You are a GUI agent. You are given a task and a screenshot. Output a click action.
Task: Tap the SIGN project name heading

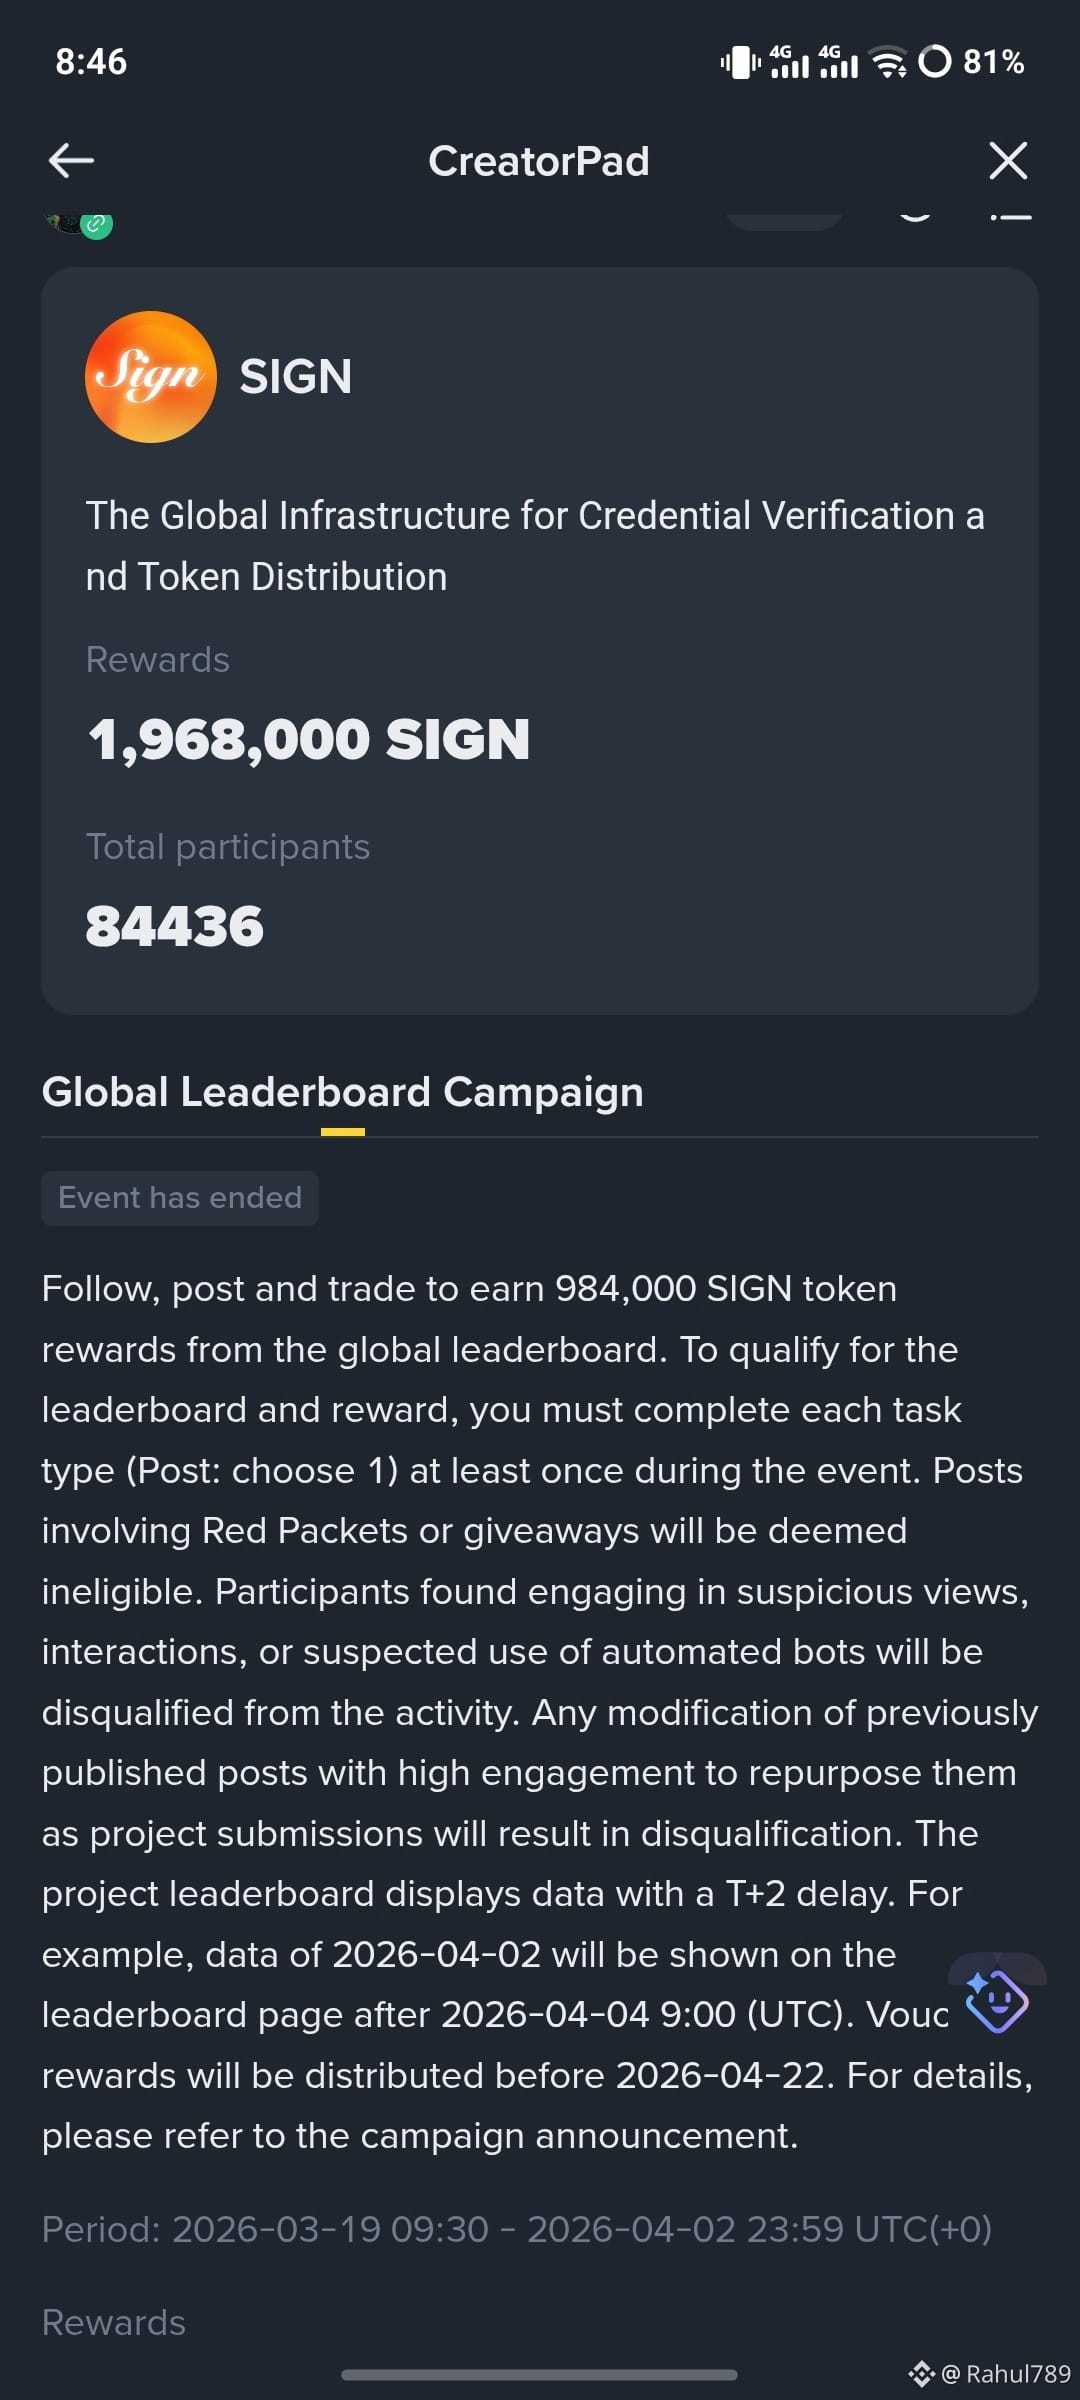[x=296, y=377]
